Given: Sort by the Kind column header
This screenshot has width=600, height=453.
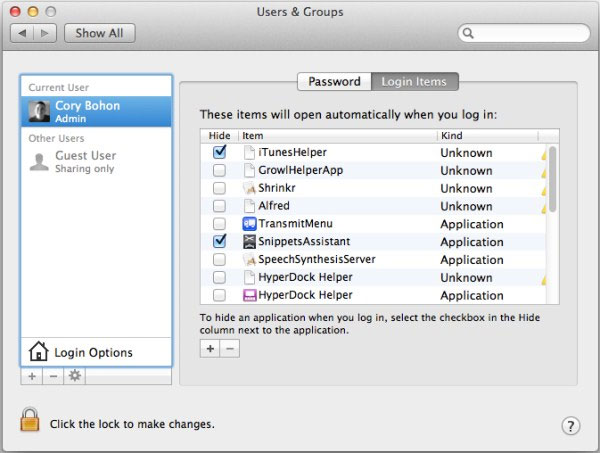Looking at the screenshot, I should pyautogui.click(x=487, y=136).
